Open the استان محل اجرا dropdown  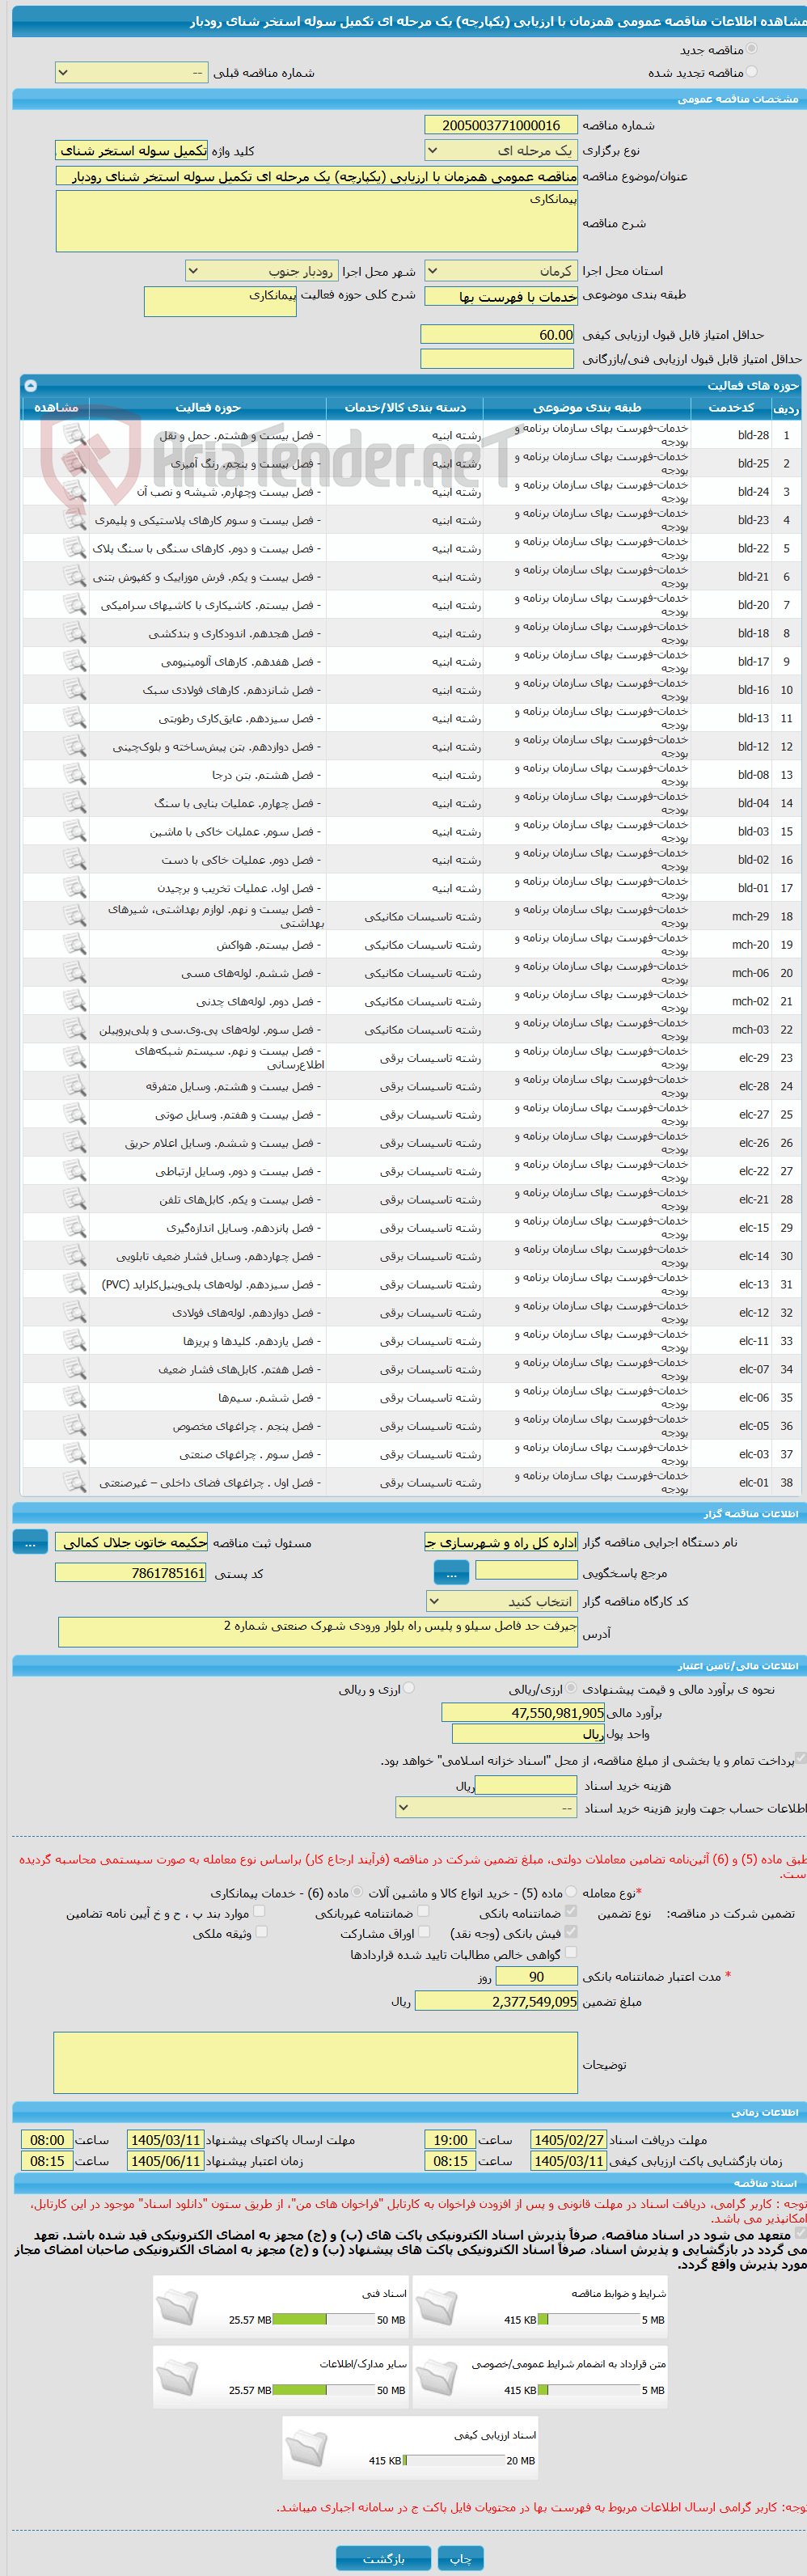(501, 270)
